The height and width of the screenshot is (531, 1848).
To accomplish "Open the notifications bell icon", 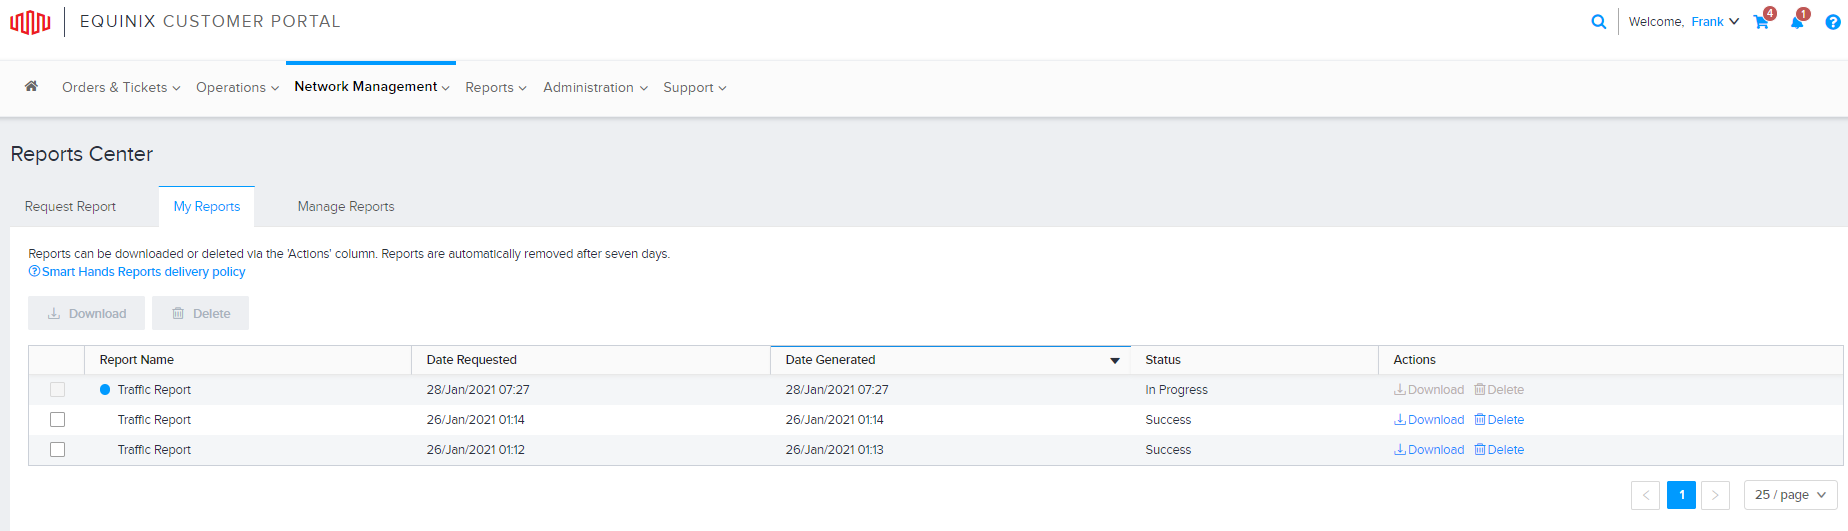I will coord(1797,22).
